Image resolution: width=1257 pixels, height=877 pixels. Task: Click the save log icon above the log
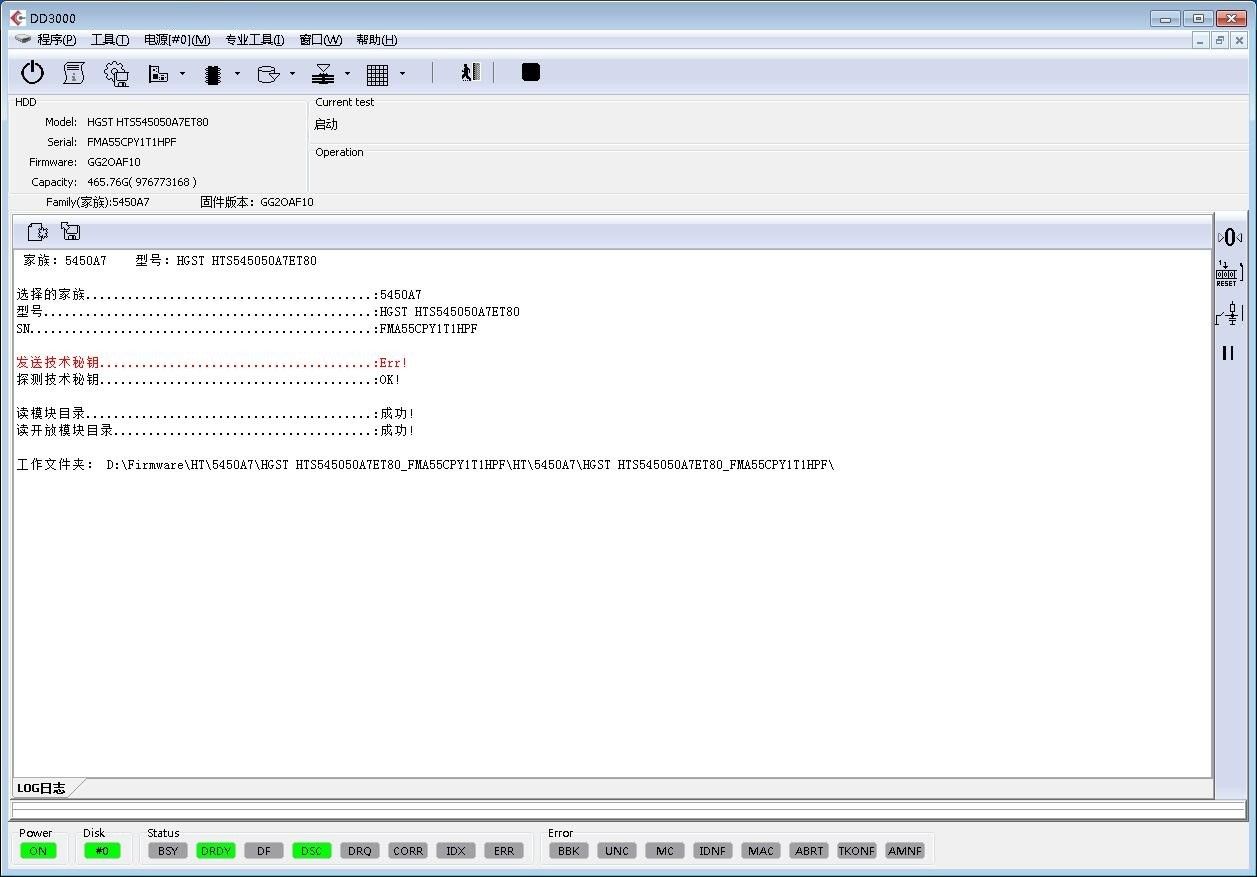pos(71,232)
